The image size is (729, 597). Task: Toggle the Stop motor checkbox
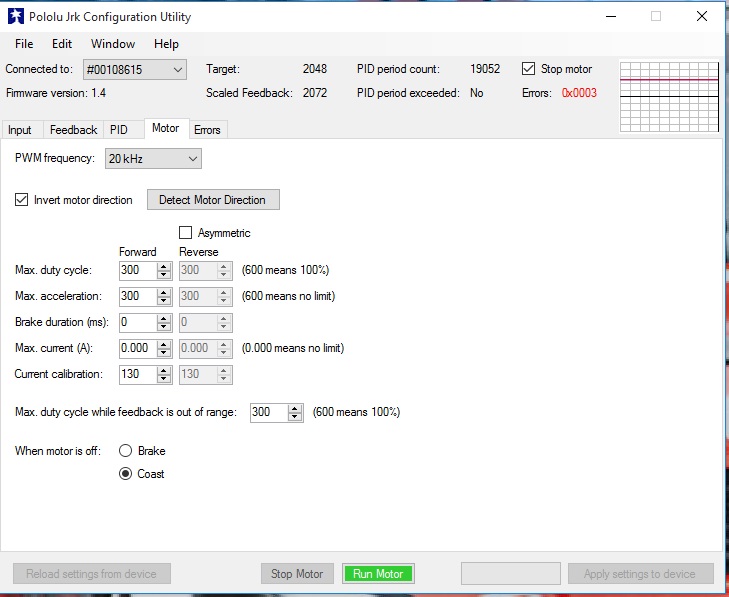528,69
